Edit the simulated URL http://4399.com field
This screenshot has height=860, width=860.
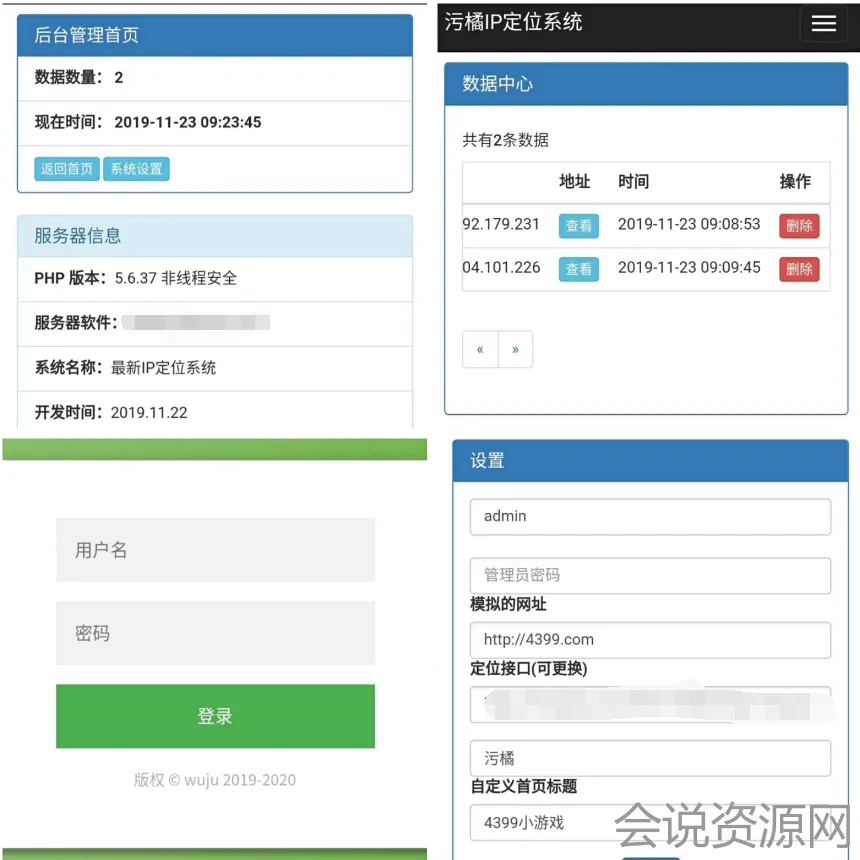point(650,640)
